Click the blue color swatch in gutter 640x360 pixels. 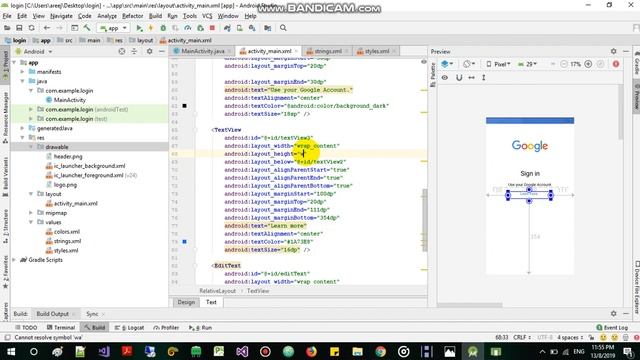tap(184, 242)
